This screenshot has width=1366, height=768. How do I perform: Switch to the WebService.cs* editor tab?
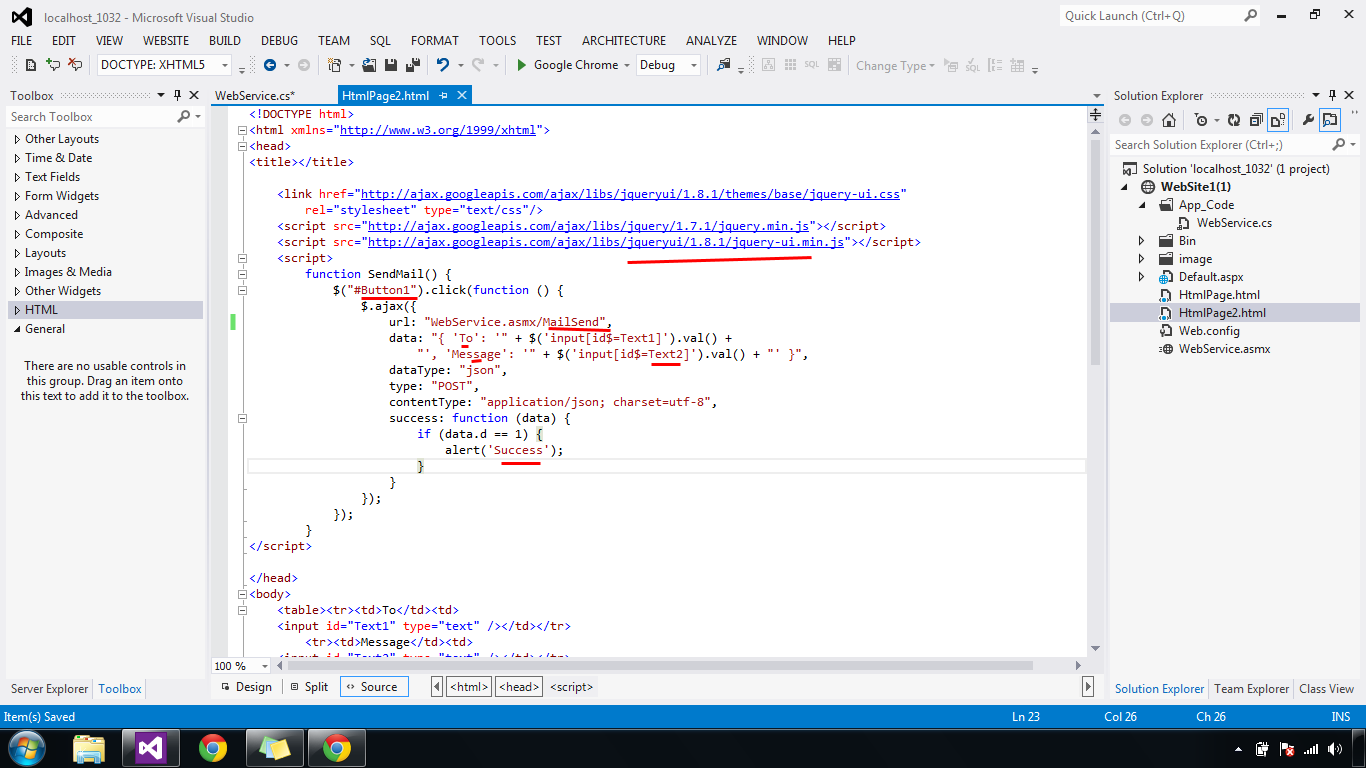tap(255, 96)
